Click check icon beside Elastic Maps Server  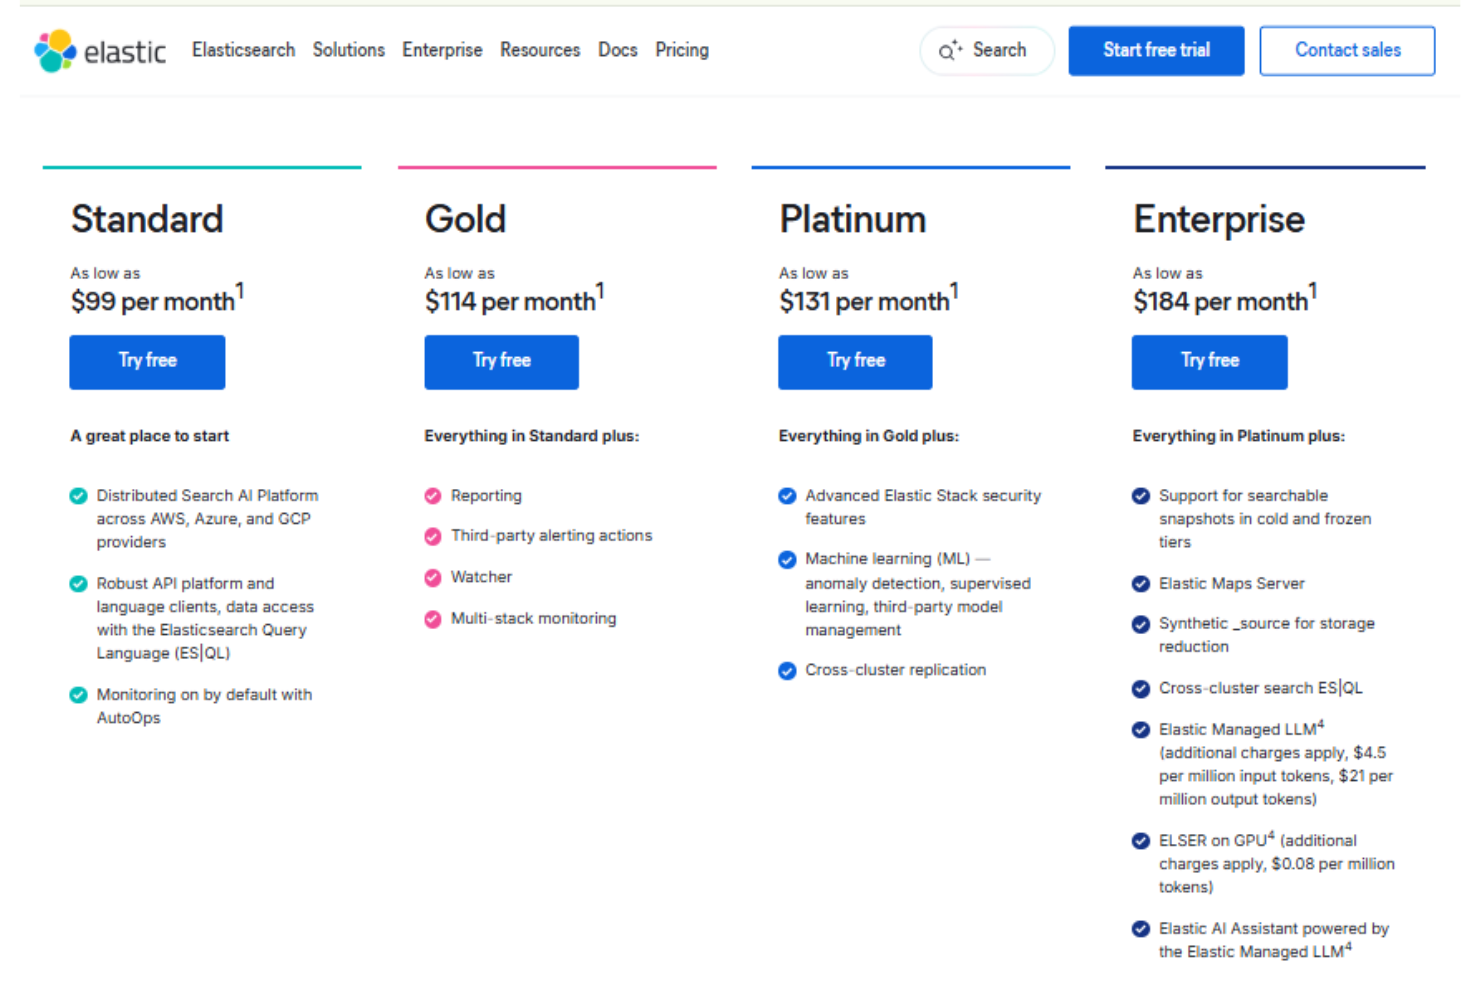[x=1140, y=584]
